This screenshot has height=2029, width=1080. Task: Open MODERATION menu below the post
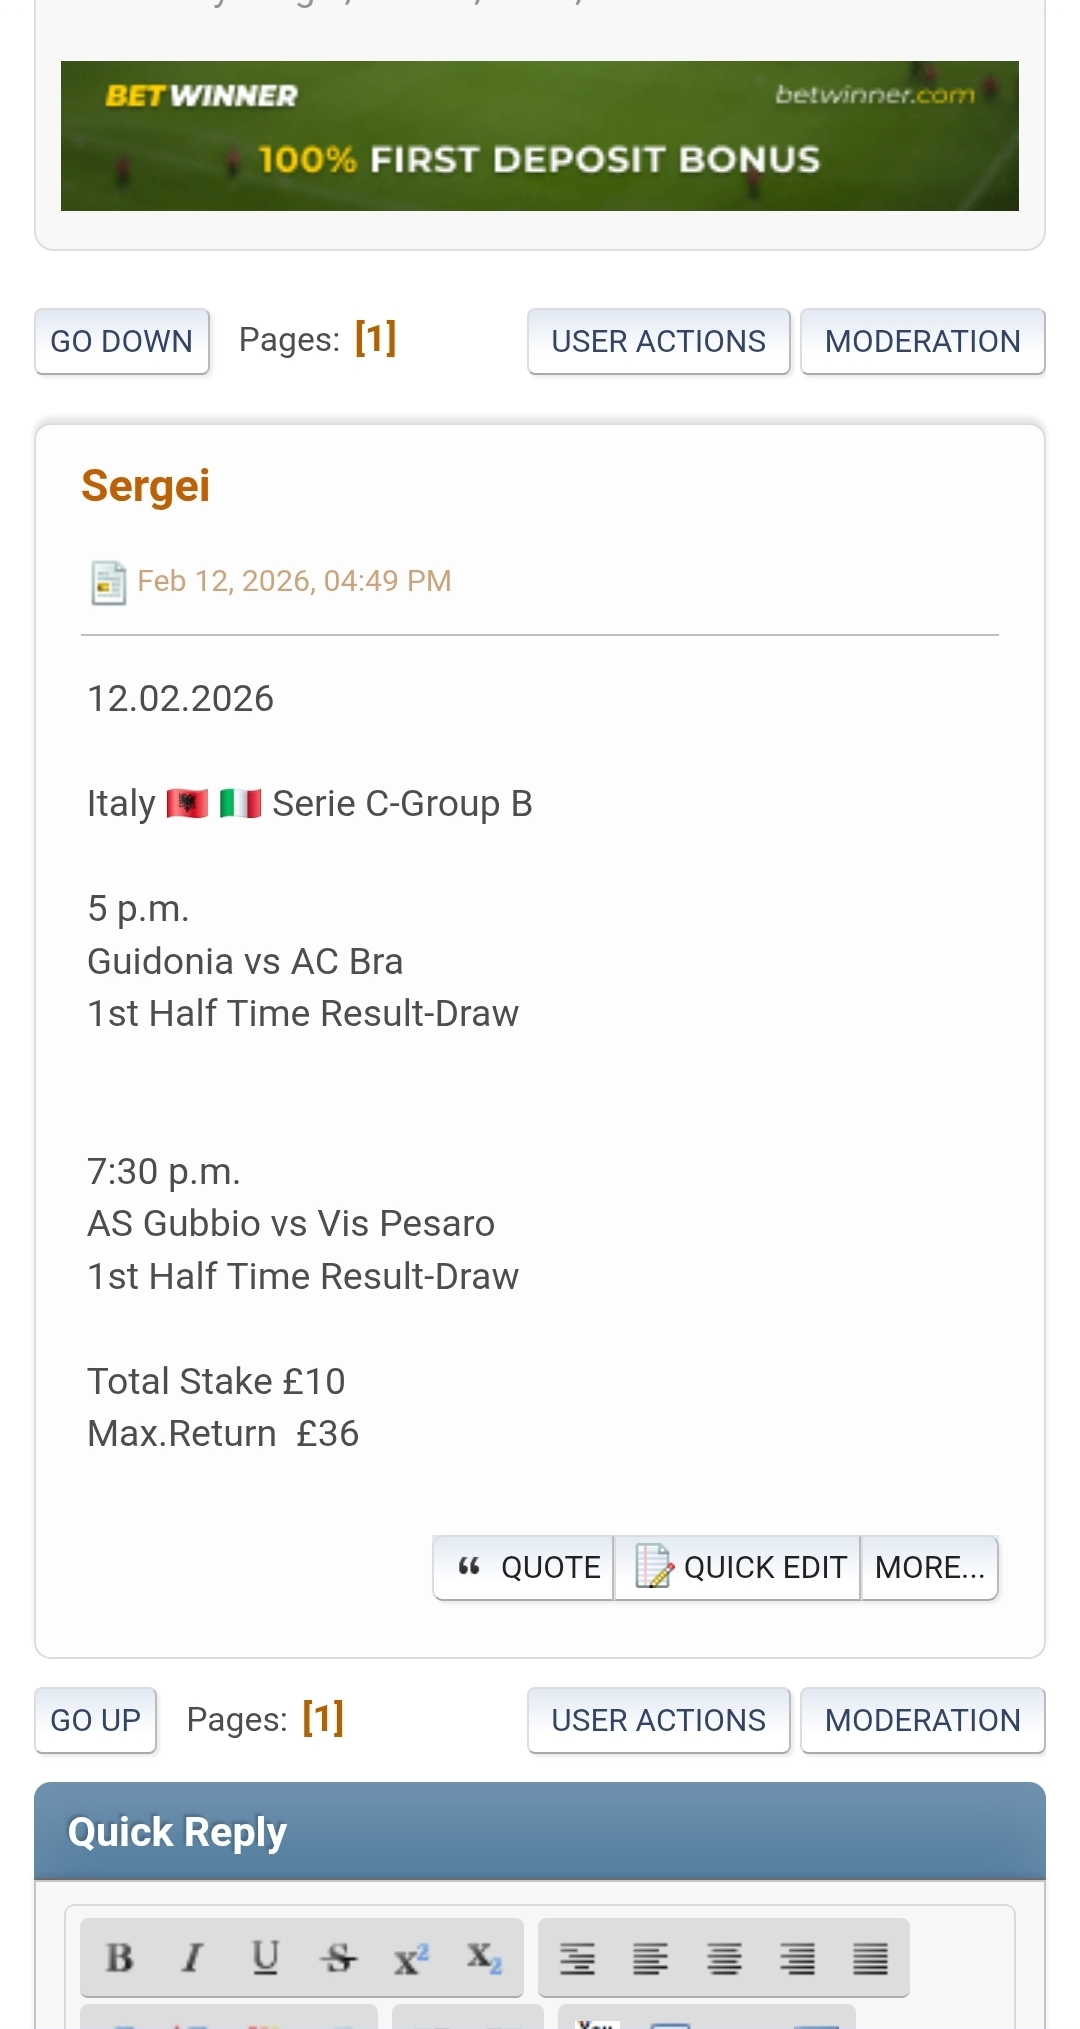click(x=922, y=1720)
